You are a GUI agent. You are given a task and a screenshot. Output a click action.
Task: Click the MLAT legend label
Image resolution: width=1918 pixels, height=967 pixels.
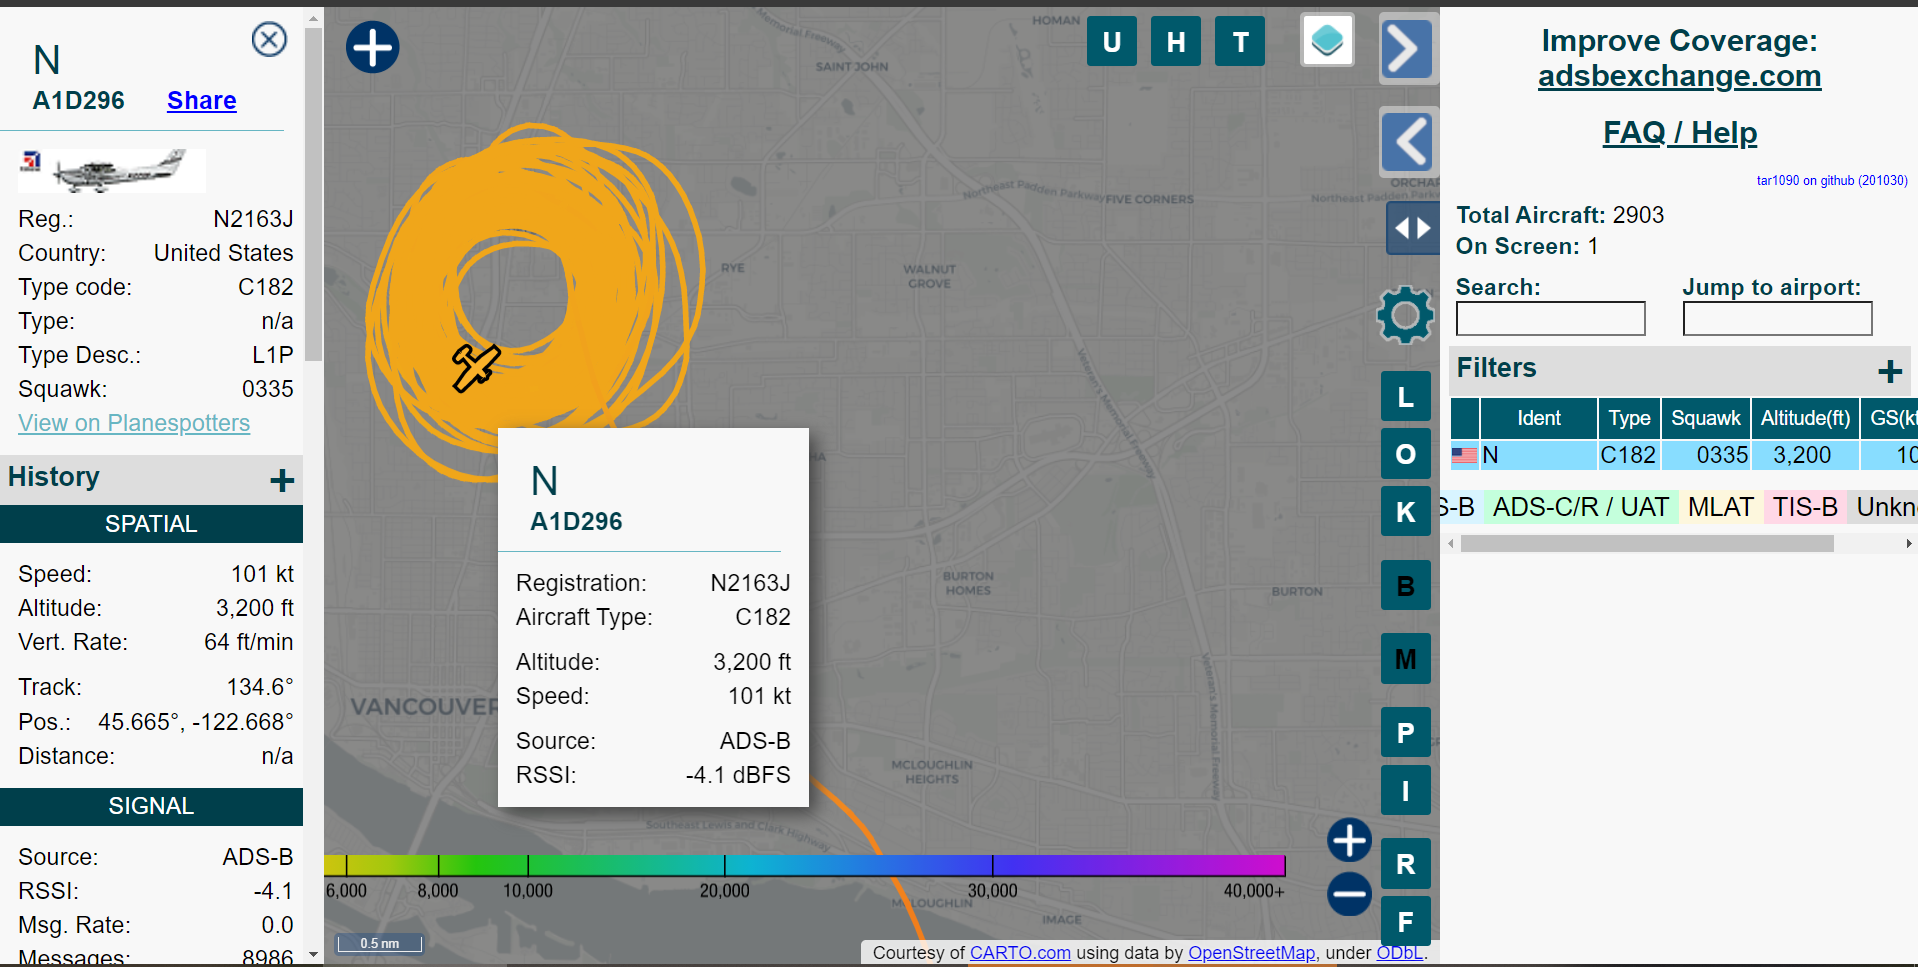coord(1720,507)
